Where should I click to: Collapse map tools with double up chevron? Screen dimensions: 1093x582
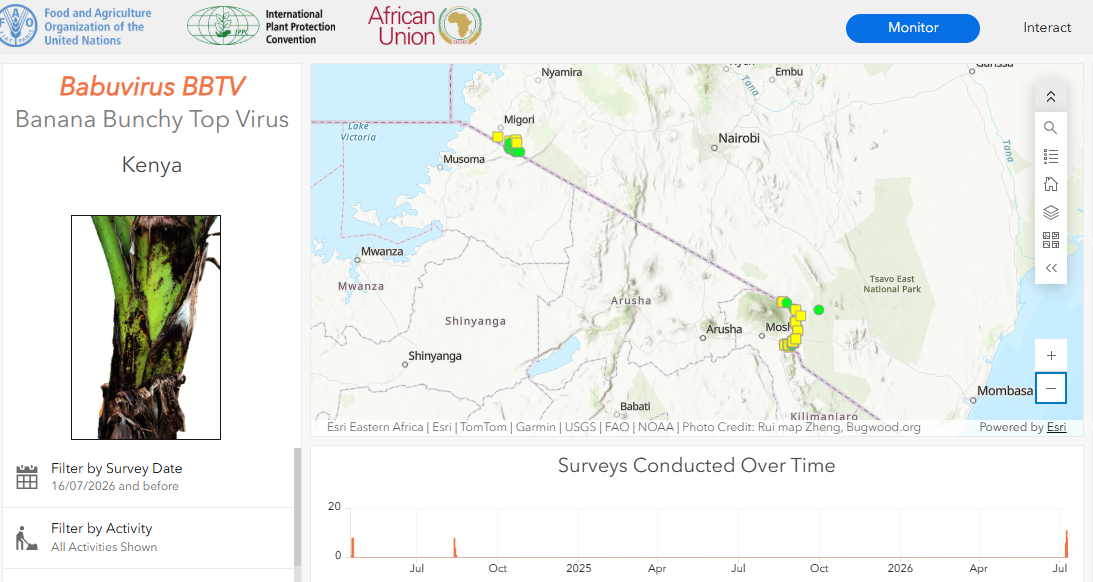[x=1050, y=97]
